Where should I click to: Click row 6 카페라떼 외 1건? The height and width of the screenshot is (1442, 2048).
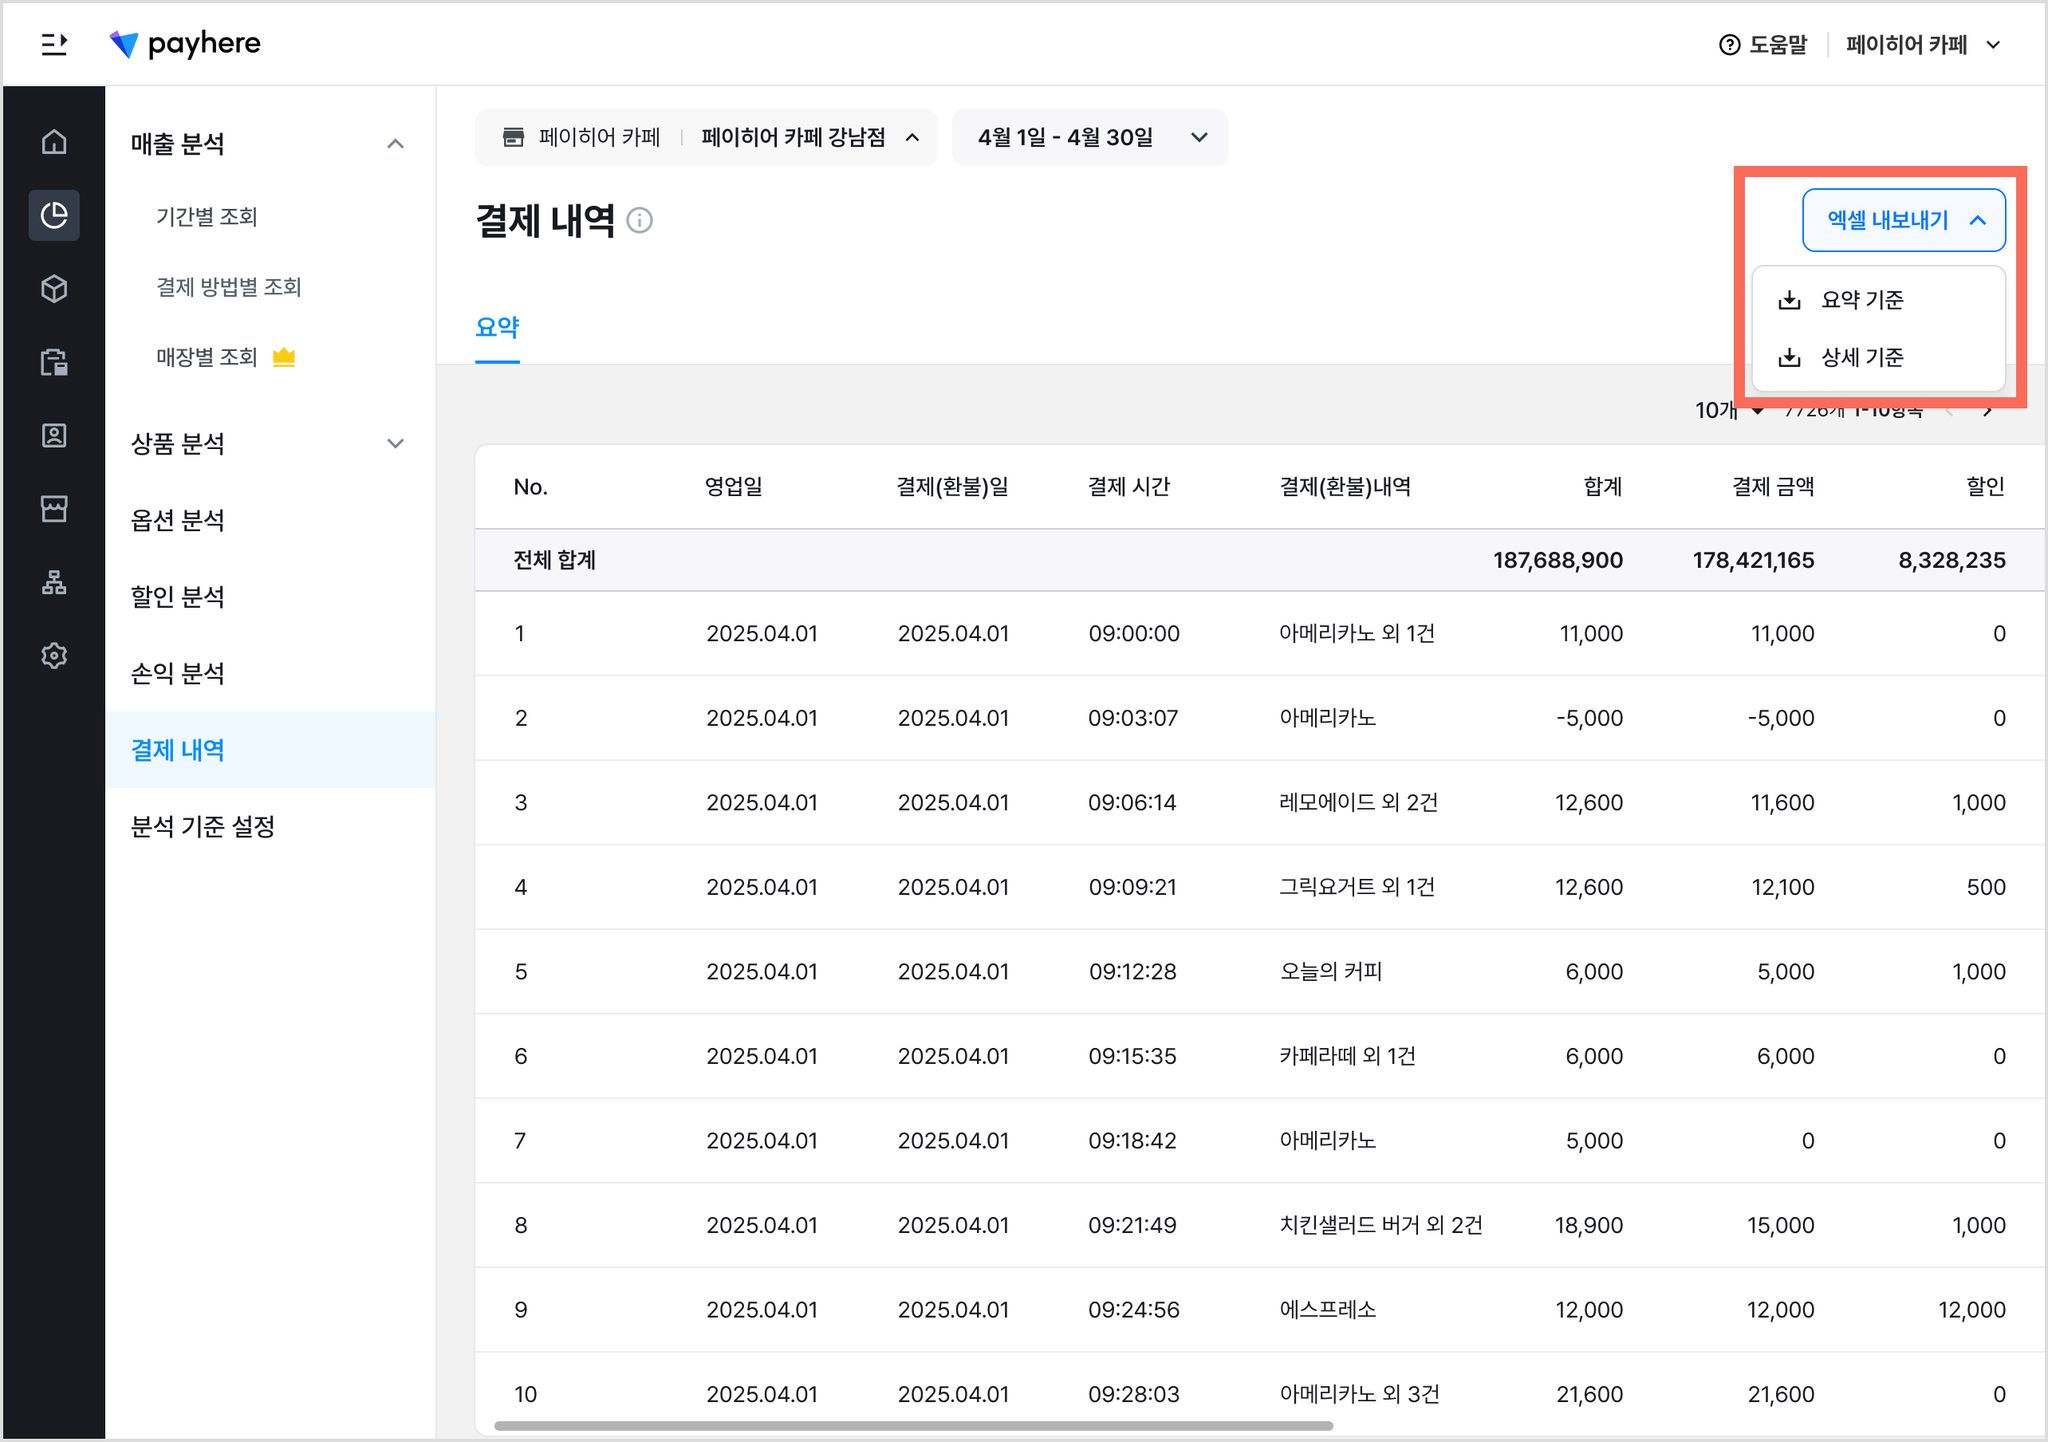[1347, 1056]
